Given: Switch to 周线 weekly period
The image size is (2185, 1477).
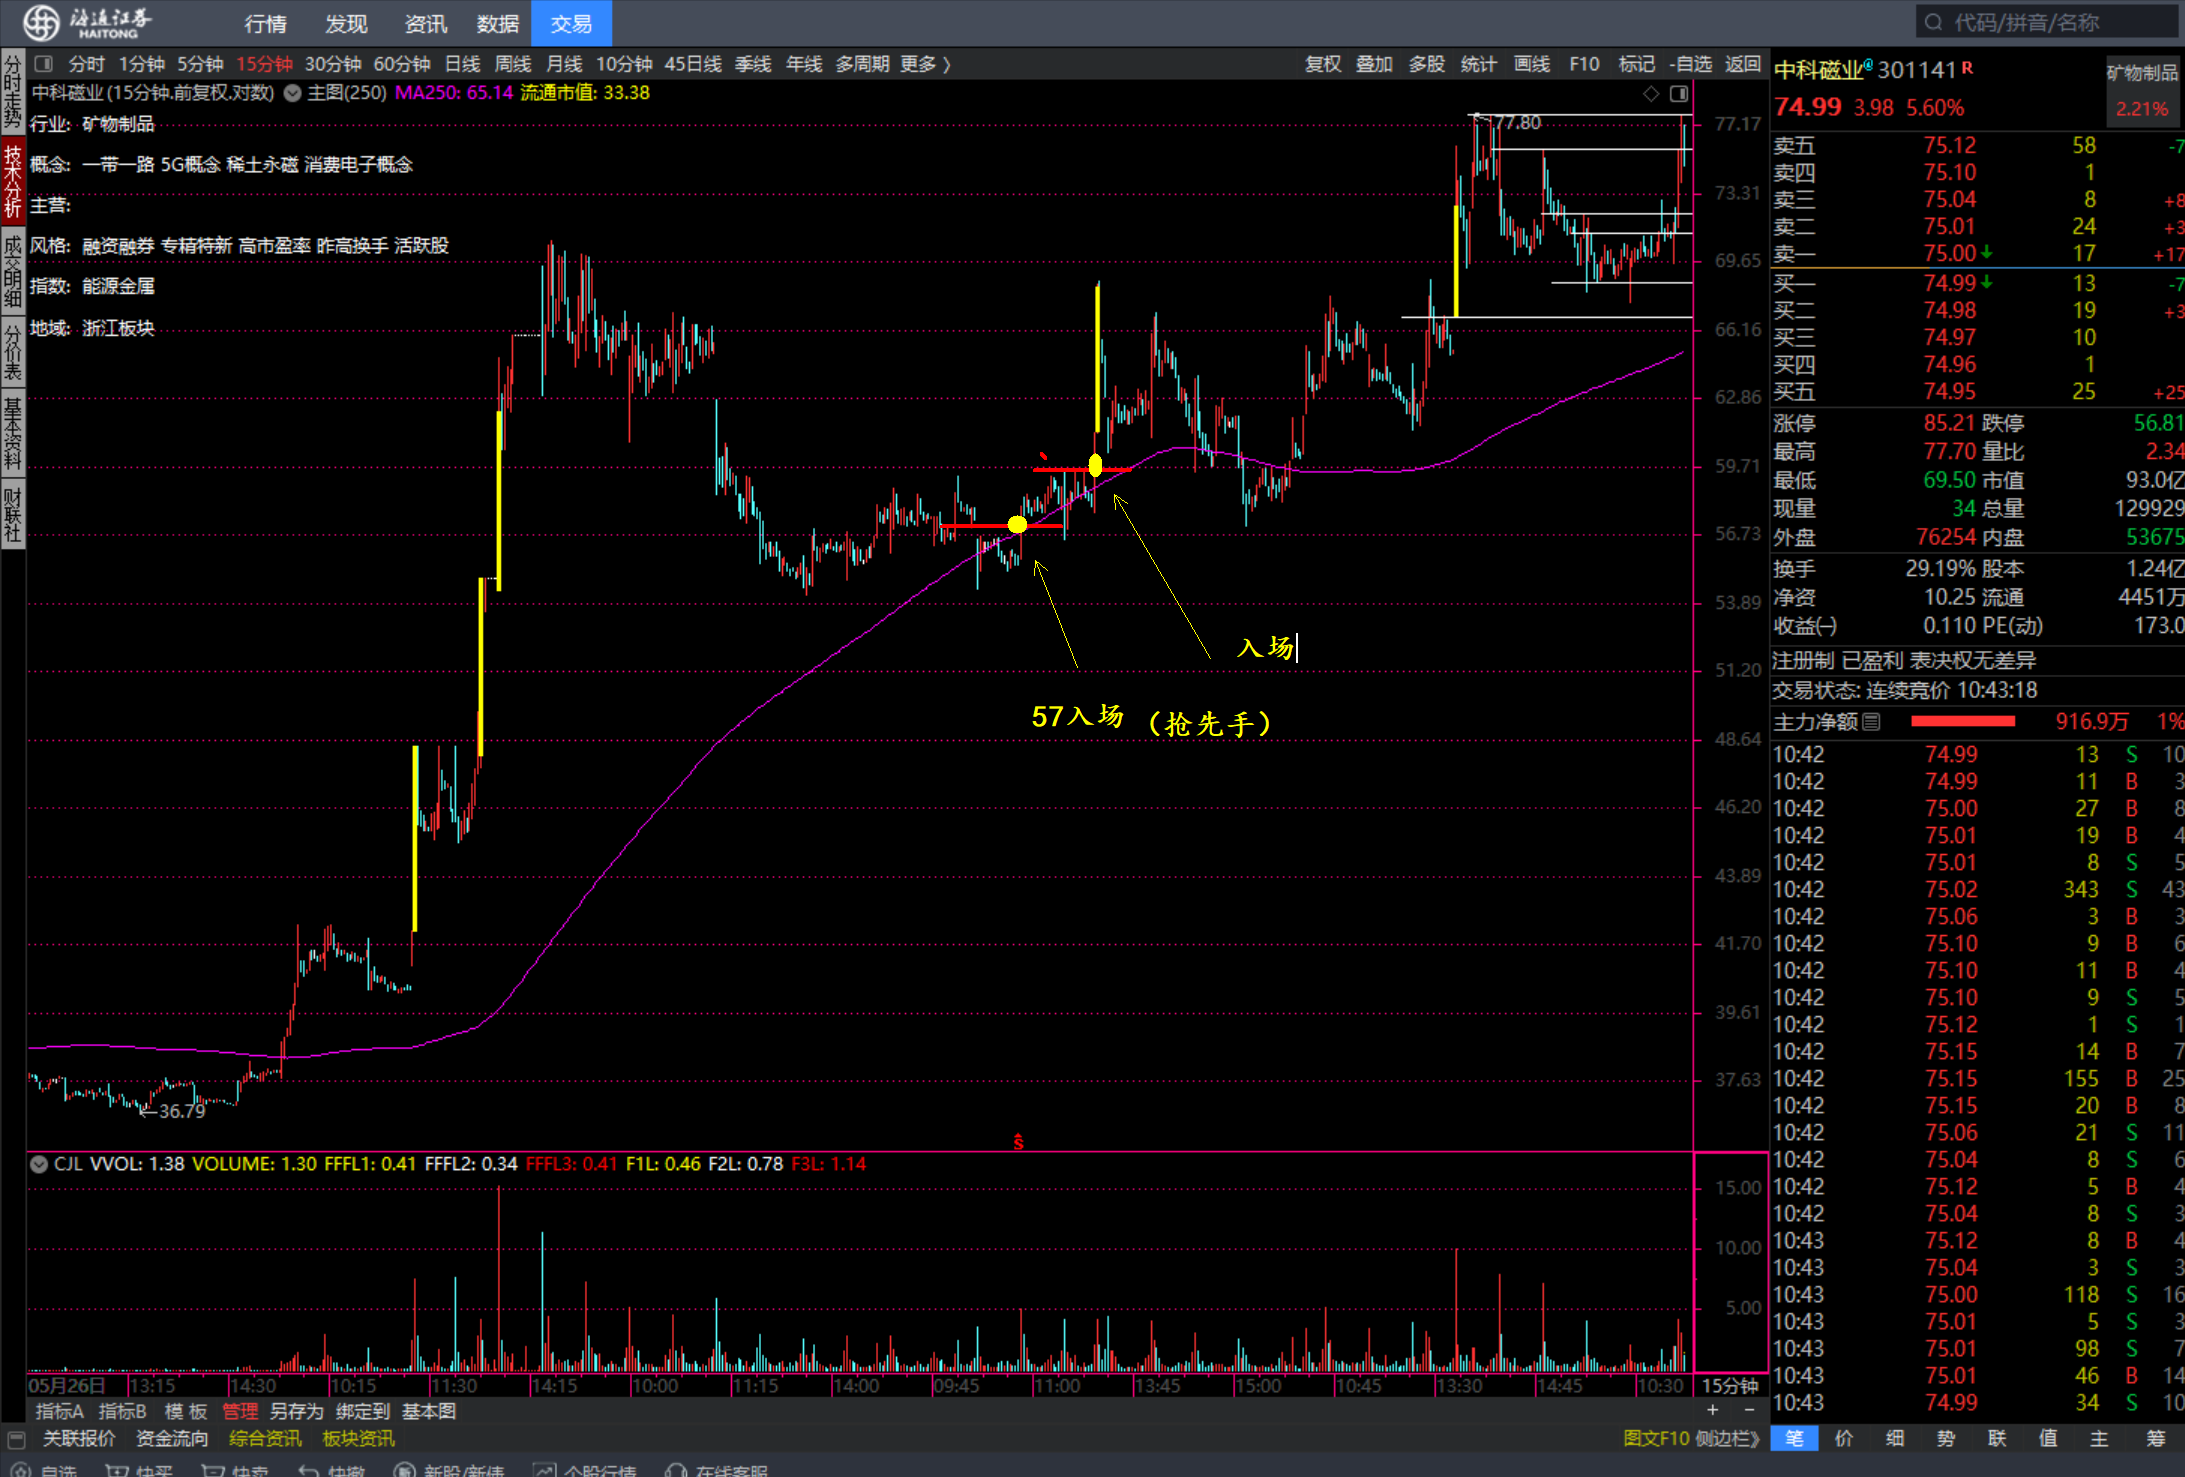Looking at the screenshot, I should (513, 64).
